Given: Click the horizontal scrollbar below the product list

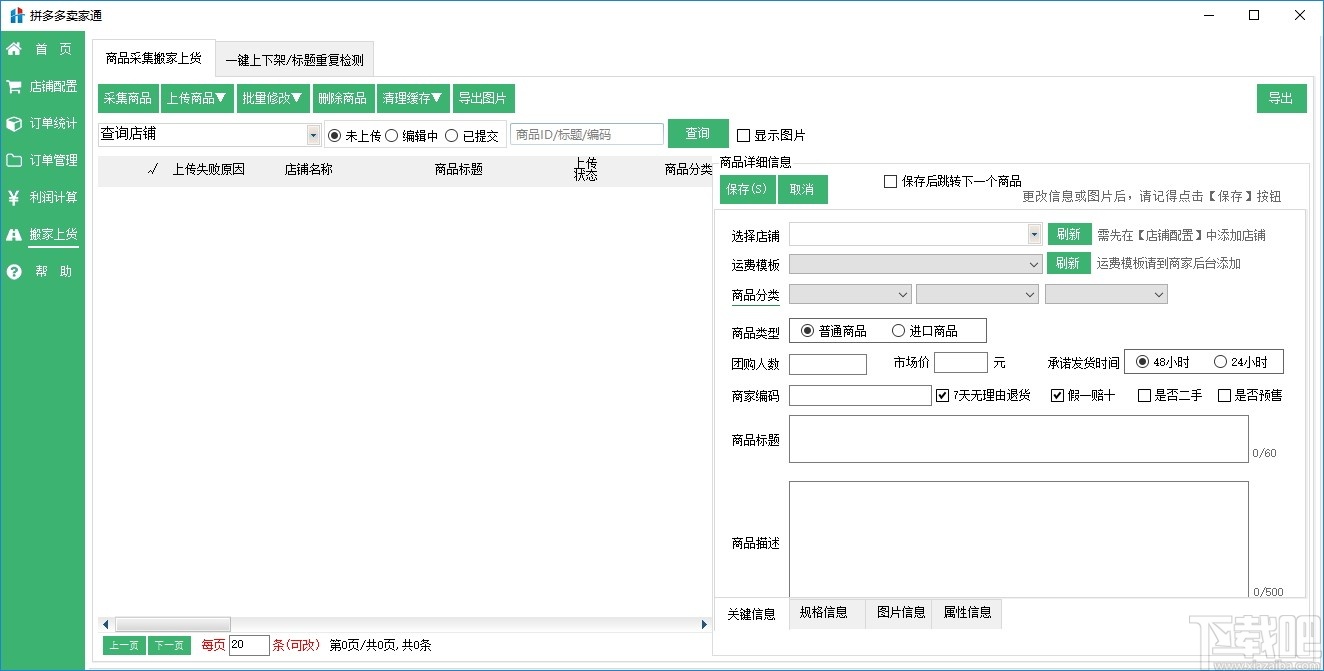Looking at the screenshot, I should 170,623.
